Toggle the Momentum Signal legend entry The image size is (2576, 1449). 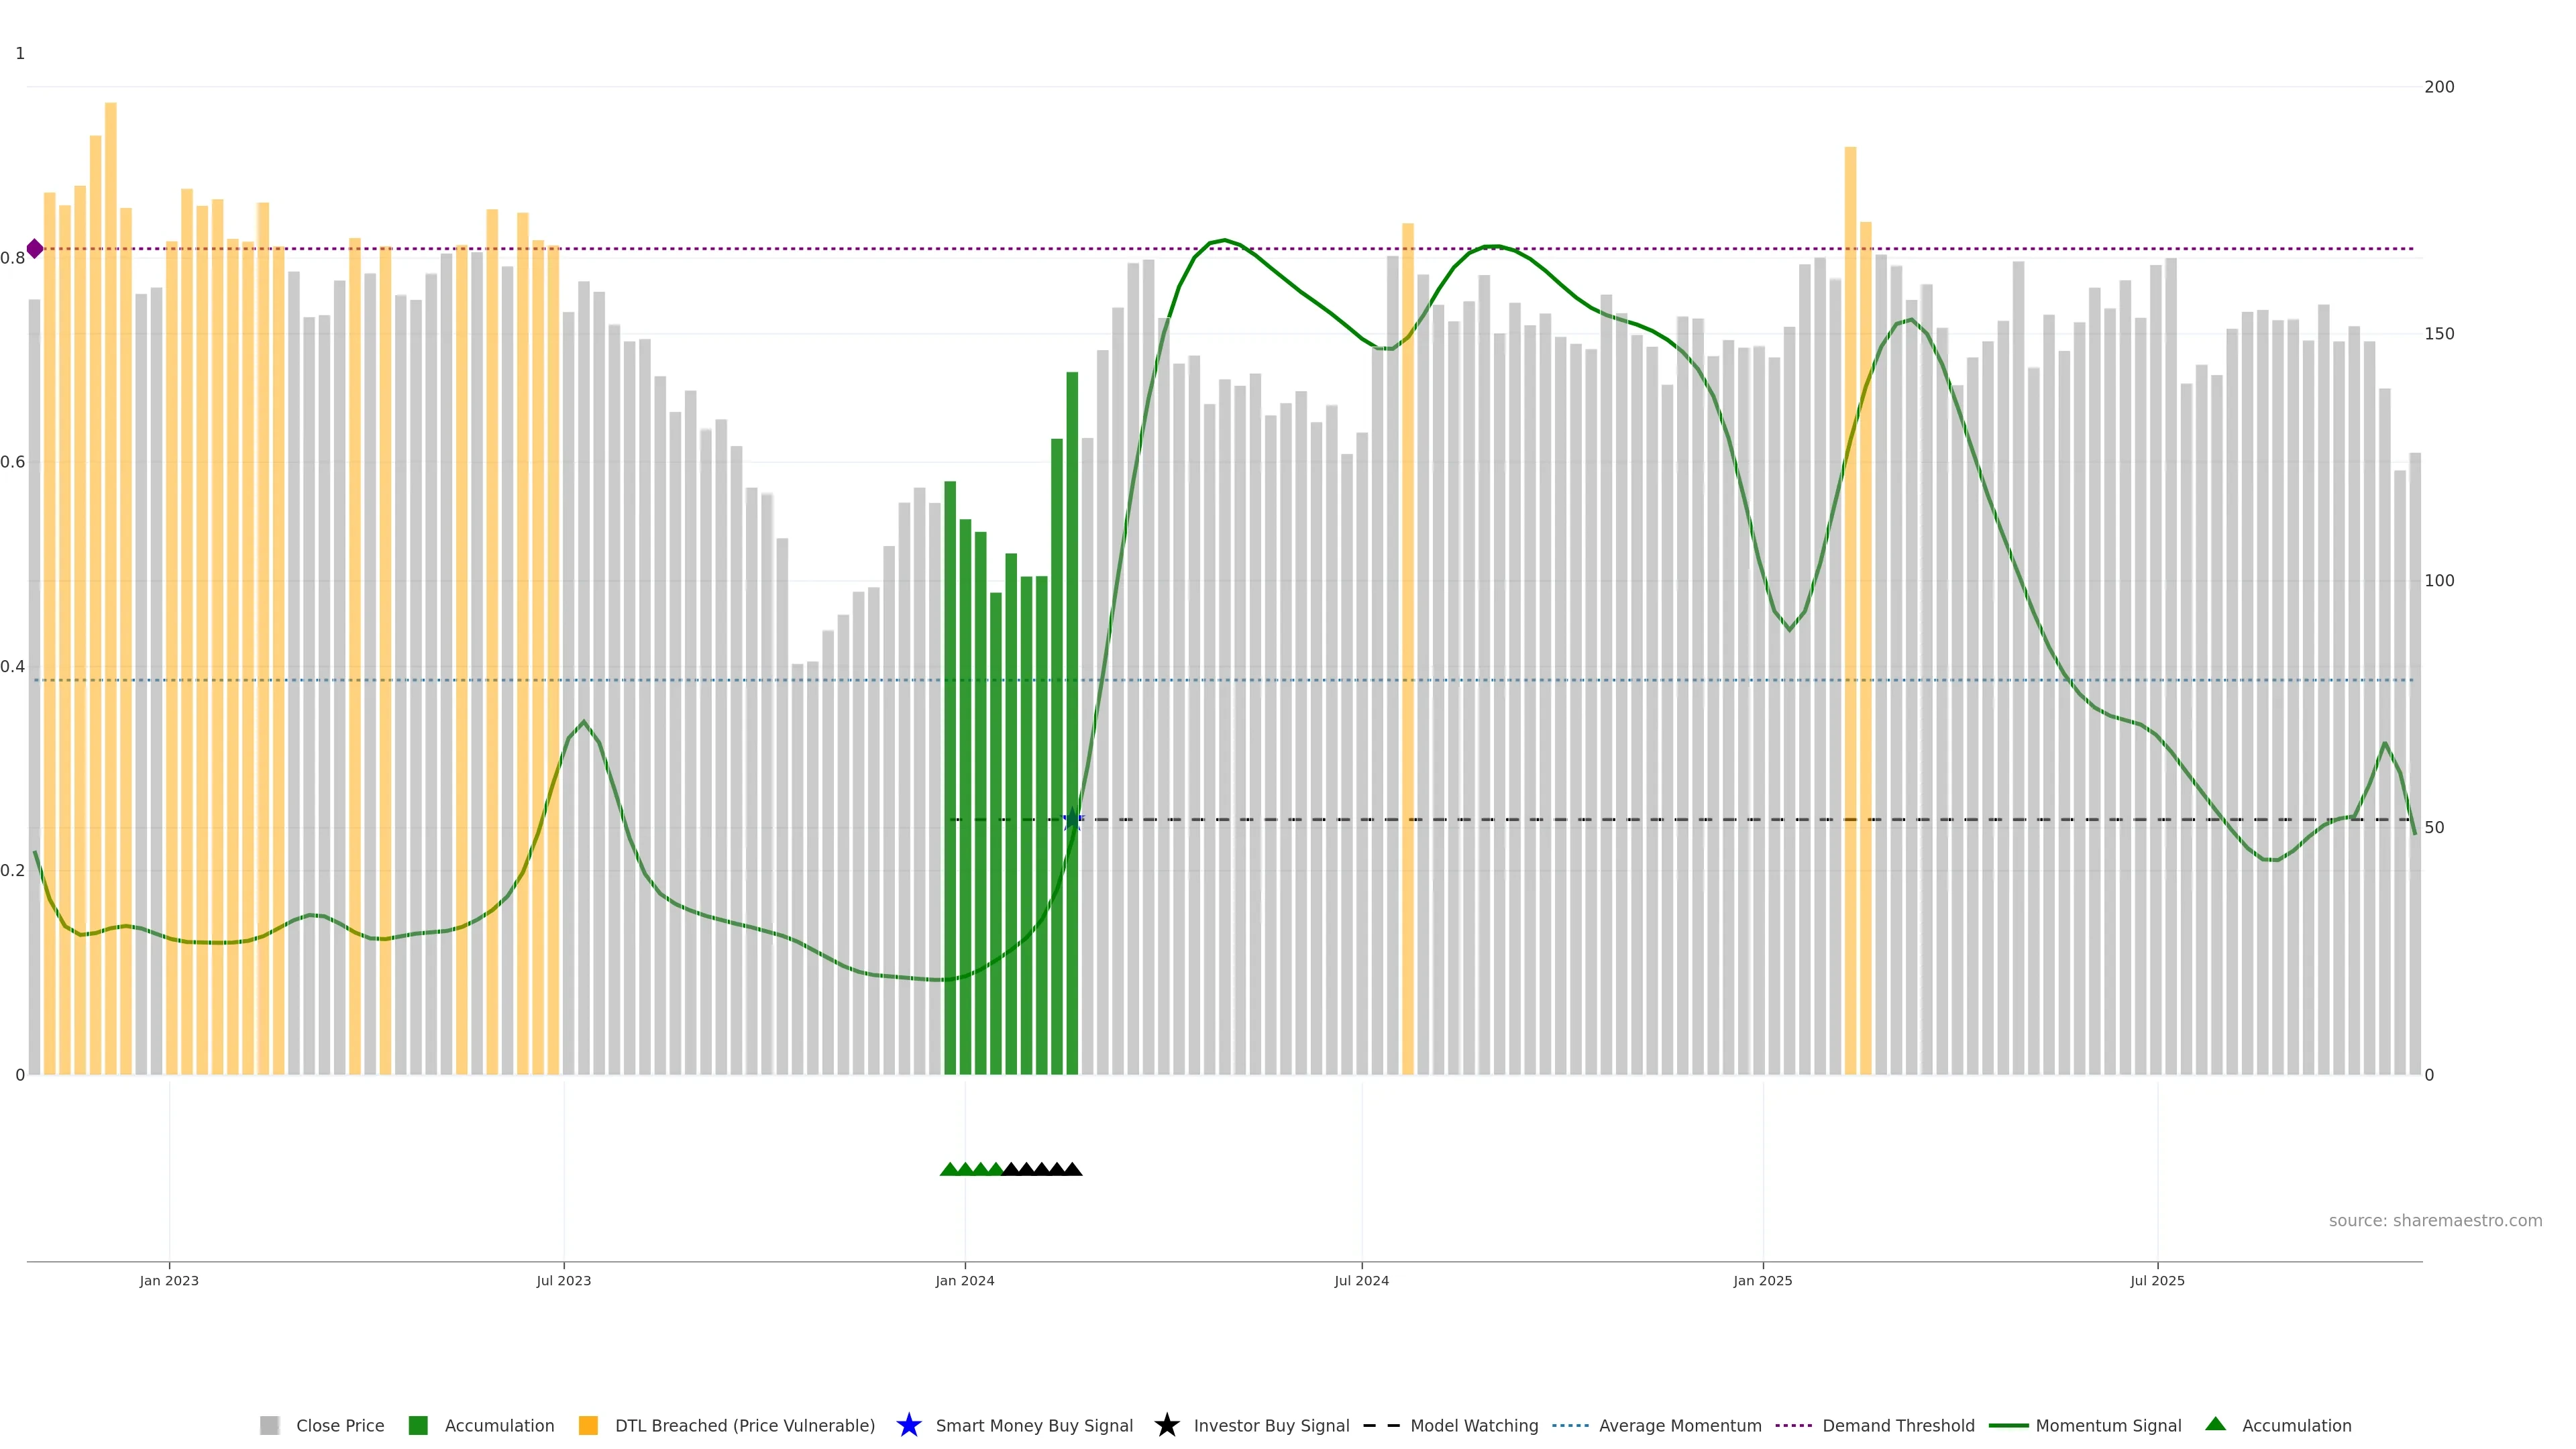pos(2108,1425)
